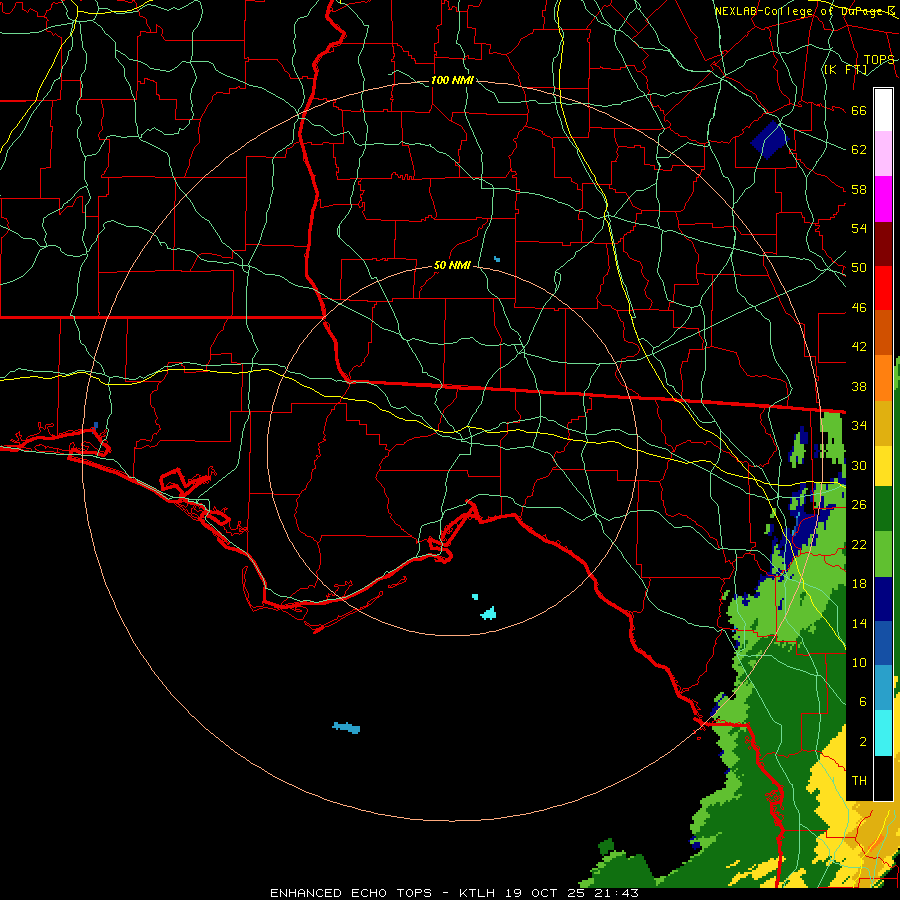Click the white 66 K FT legend swatch
The height and width of the screenshot is (900, 900).
tap(883, 110)
